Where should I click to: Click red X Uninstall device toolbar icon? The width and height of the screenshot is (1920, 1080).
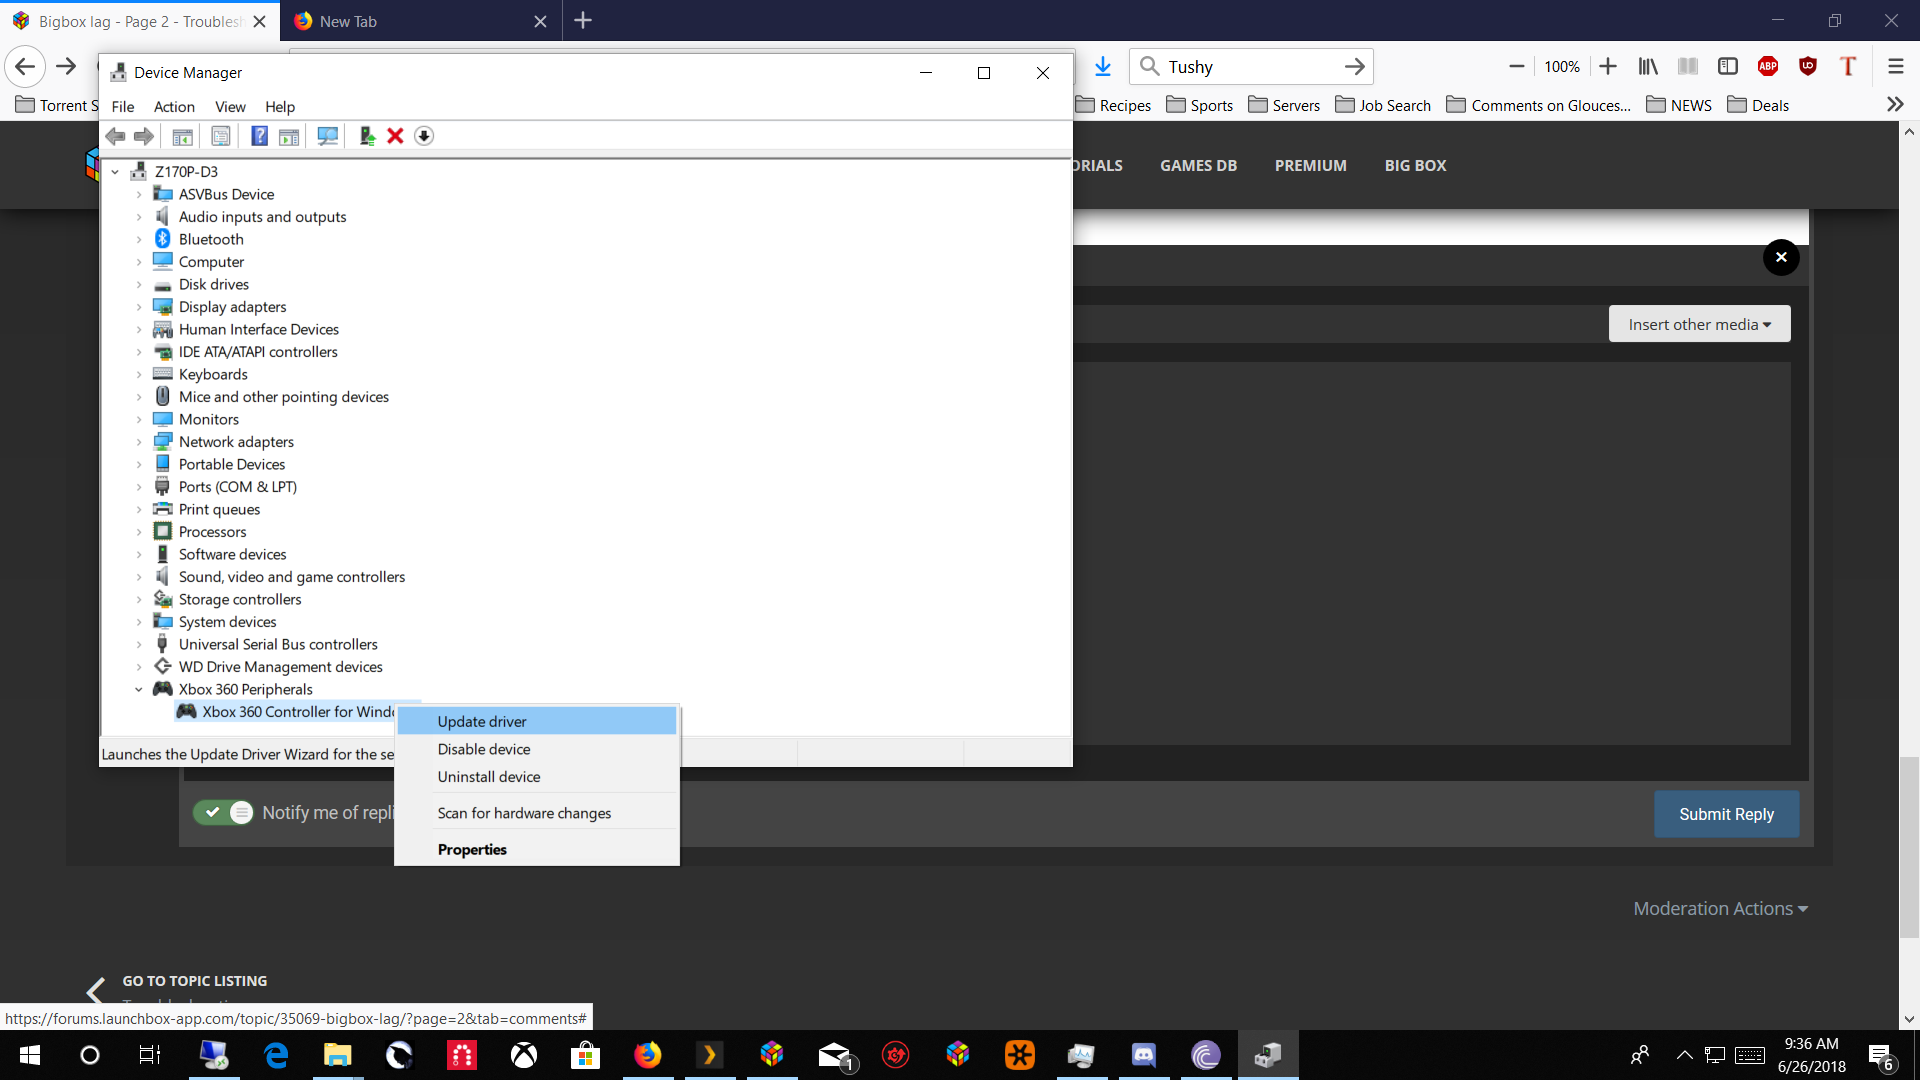click(x=395, y=136)
